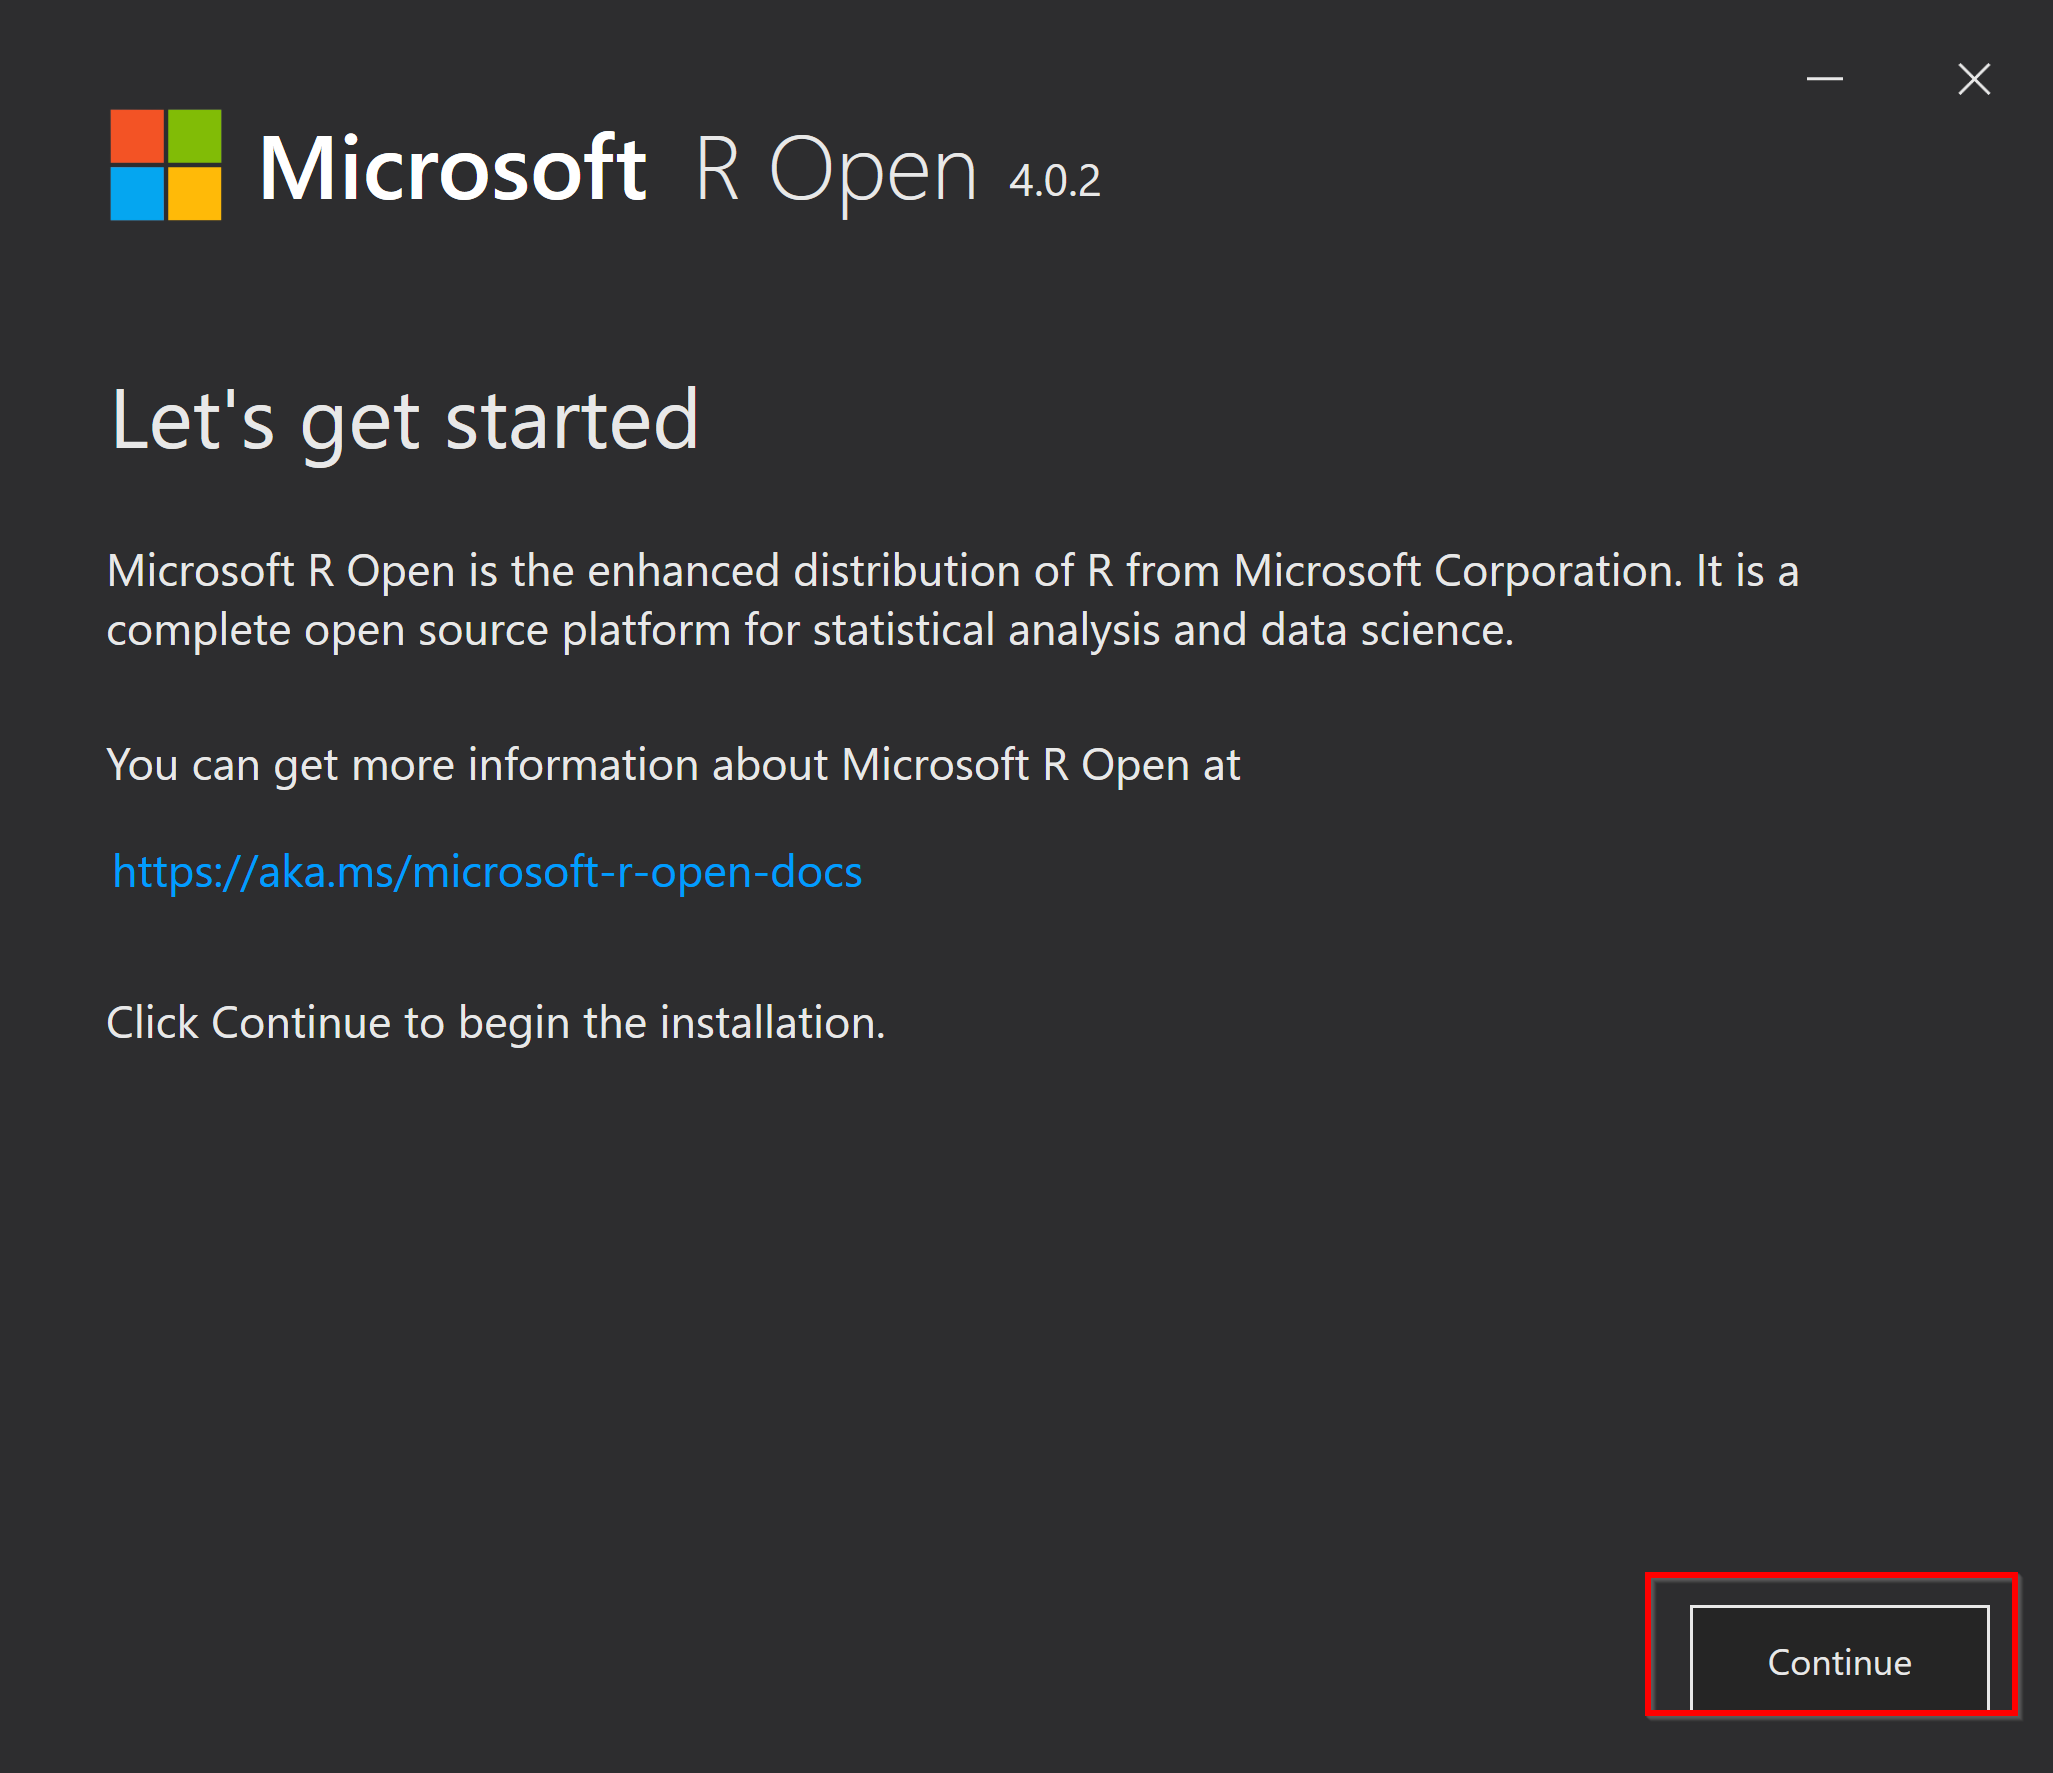
Task: Click the Click Continue to begin instruction text
Action: click(x=496, y=1024)
